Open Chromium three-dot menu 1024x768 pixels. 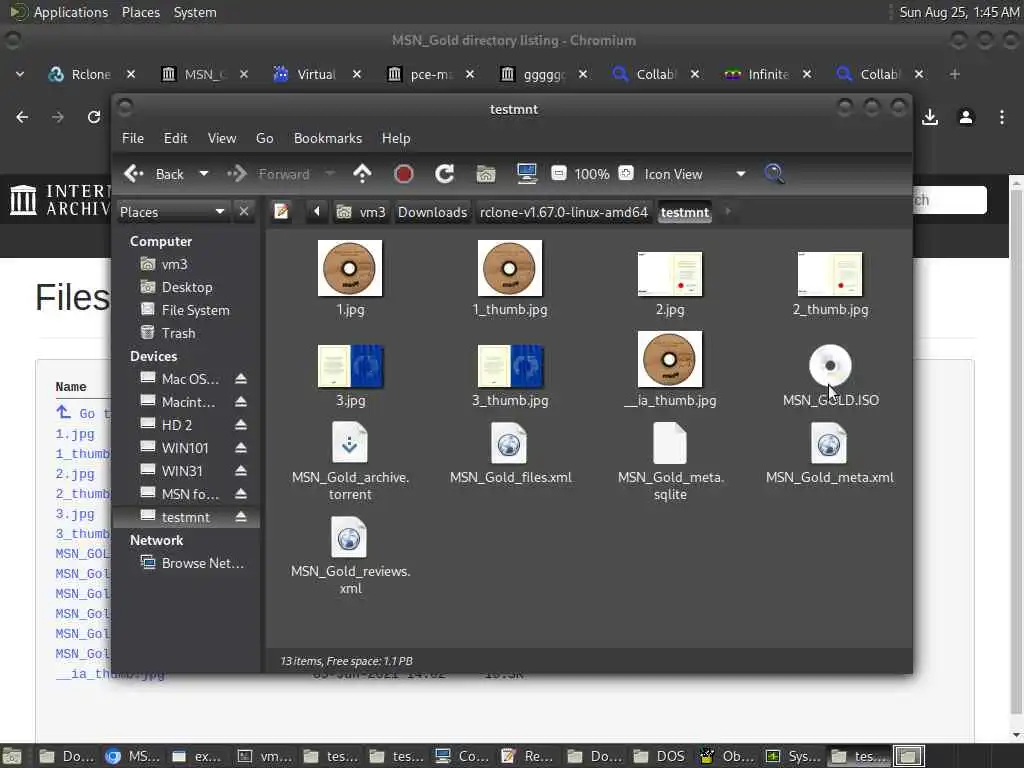coord(1002,118)
